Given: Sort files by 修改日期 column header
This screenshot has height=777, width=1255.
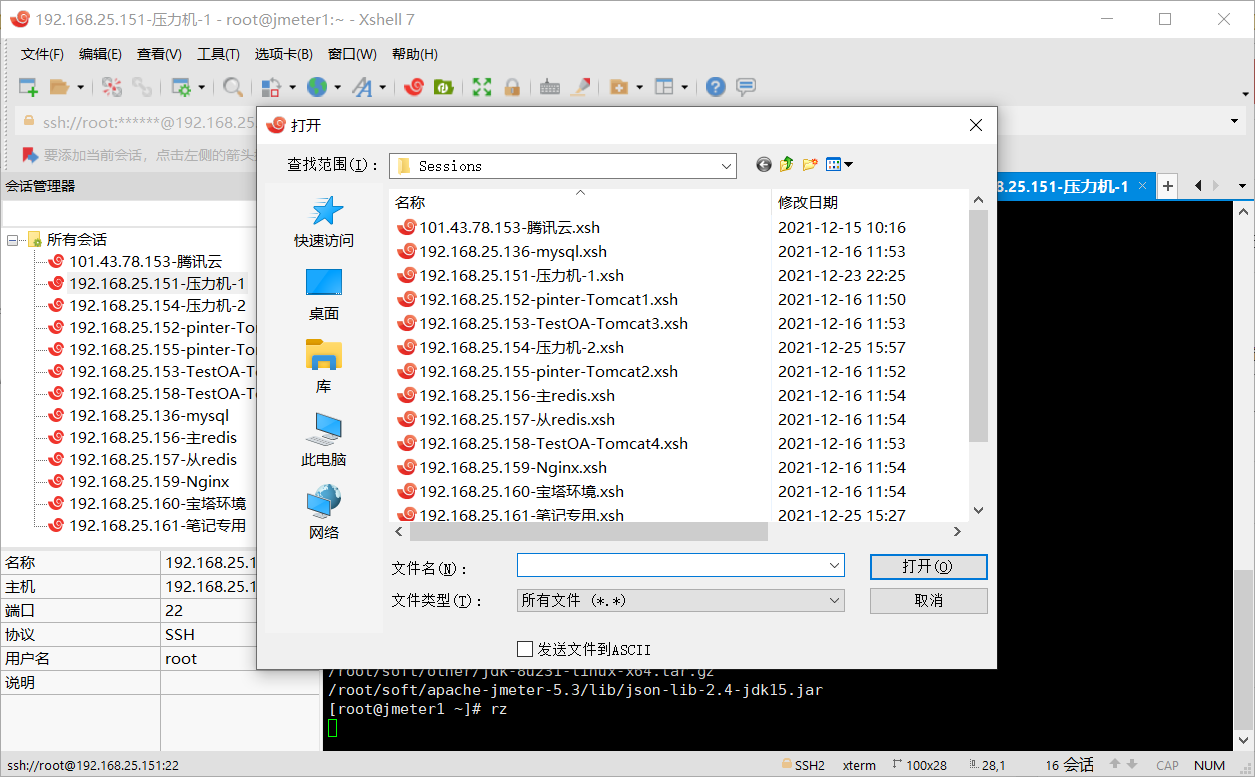Looking at the screenshot, I should [x=869, y=202].
